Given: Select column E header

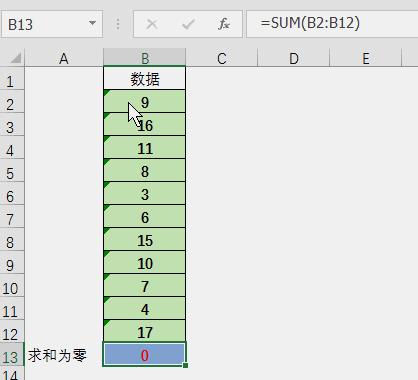Looking at the screenshot, I should (x=366, y=58).
